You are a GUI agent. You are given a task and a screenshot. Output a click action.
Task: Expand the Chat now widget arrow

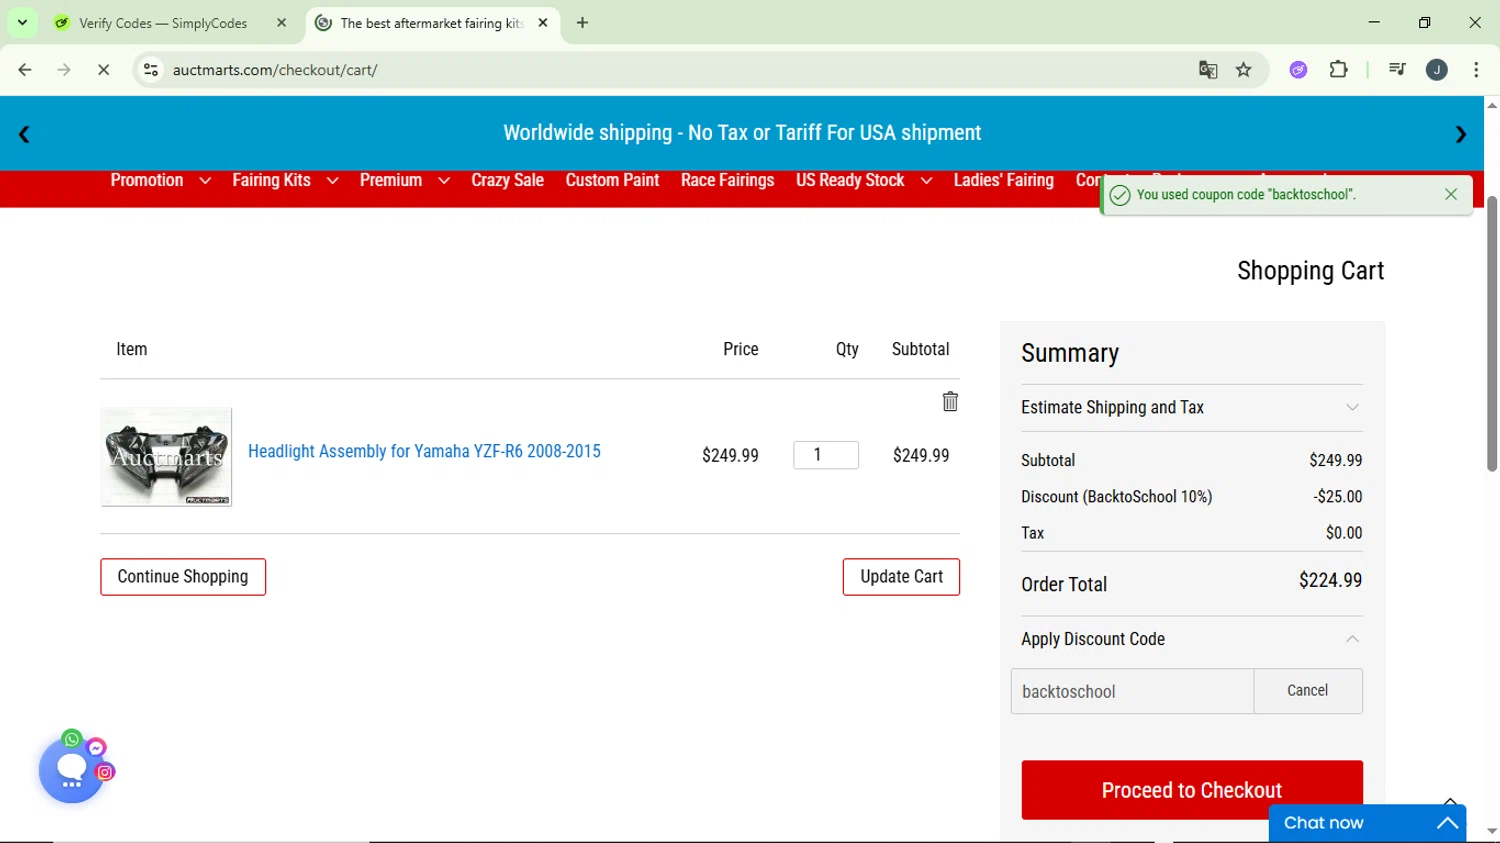(1447, 823)
